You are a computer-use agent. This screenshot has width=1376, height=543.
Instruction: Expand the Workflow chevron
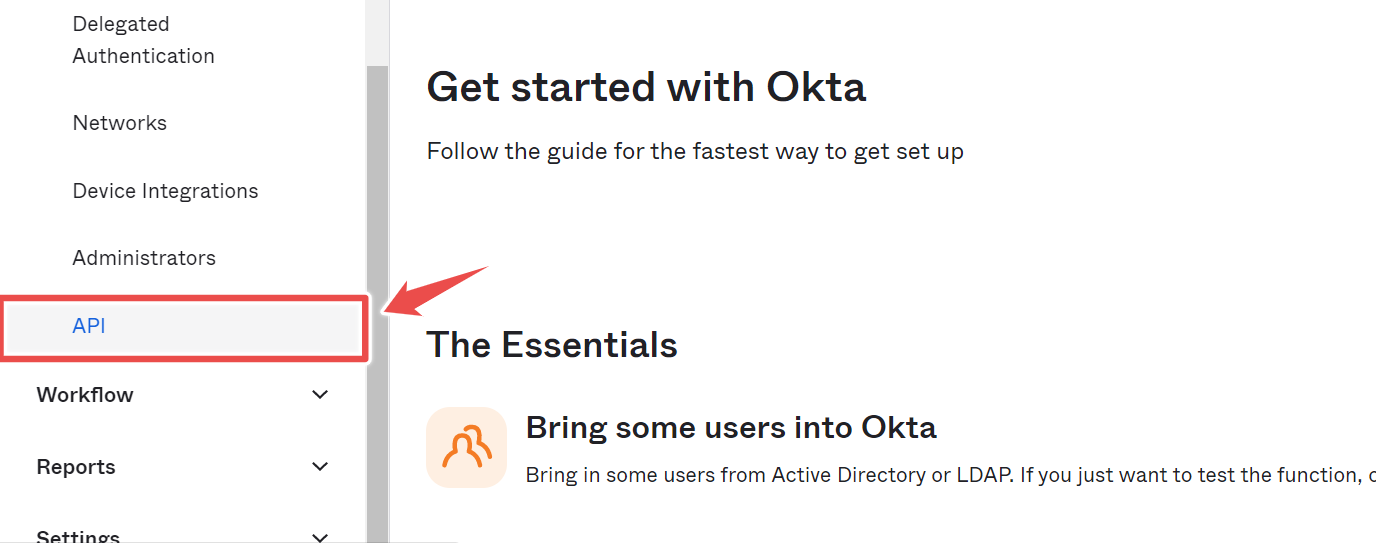point(320,395)
